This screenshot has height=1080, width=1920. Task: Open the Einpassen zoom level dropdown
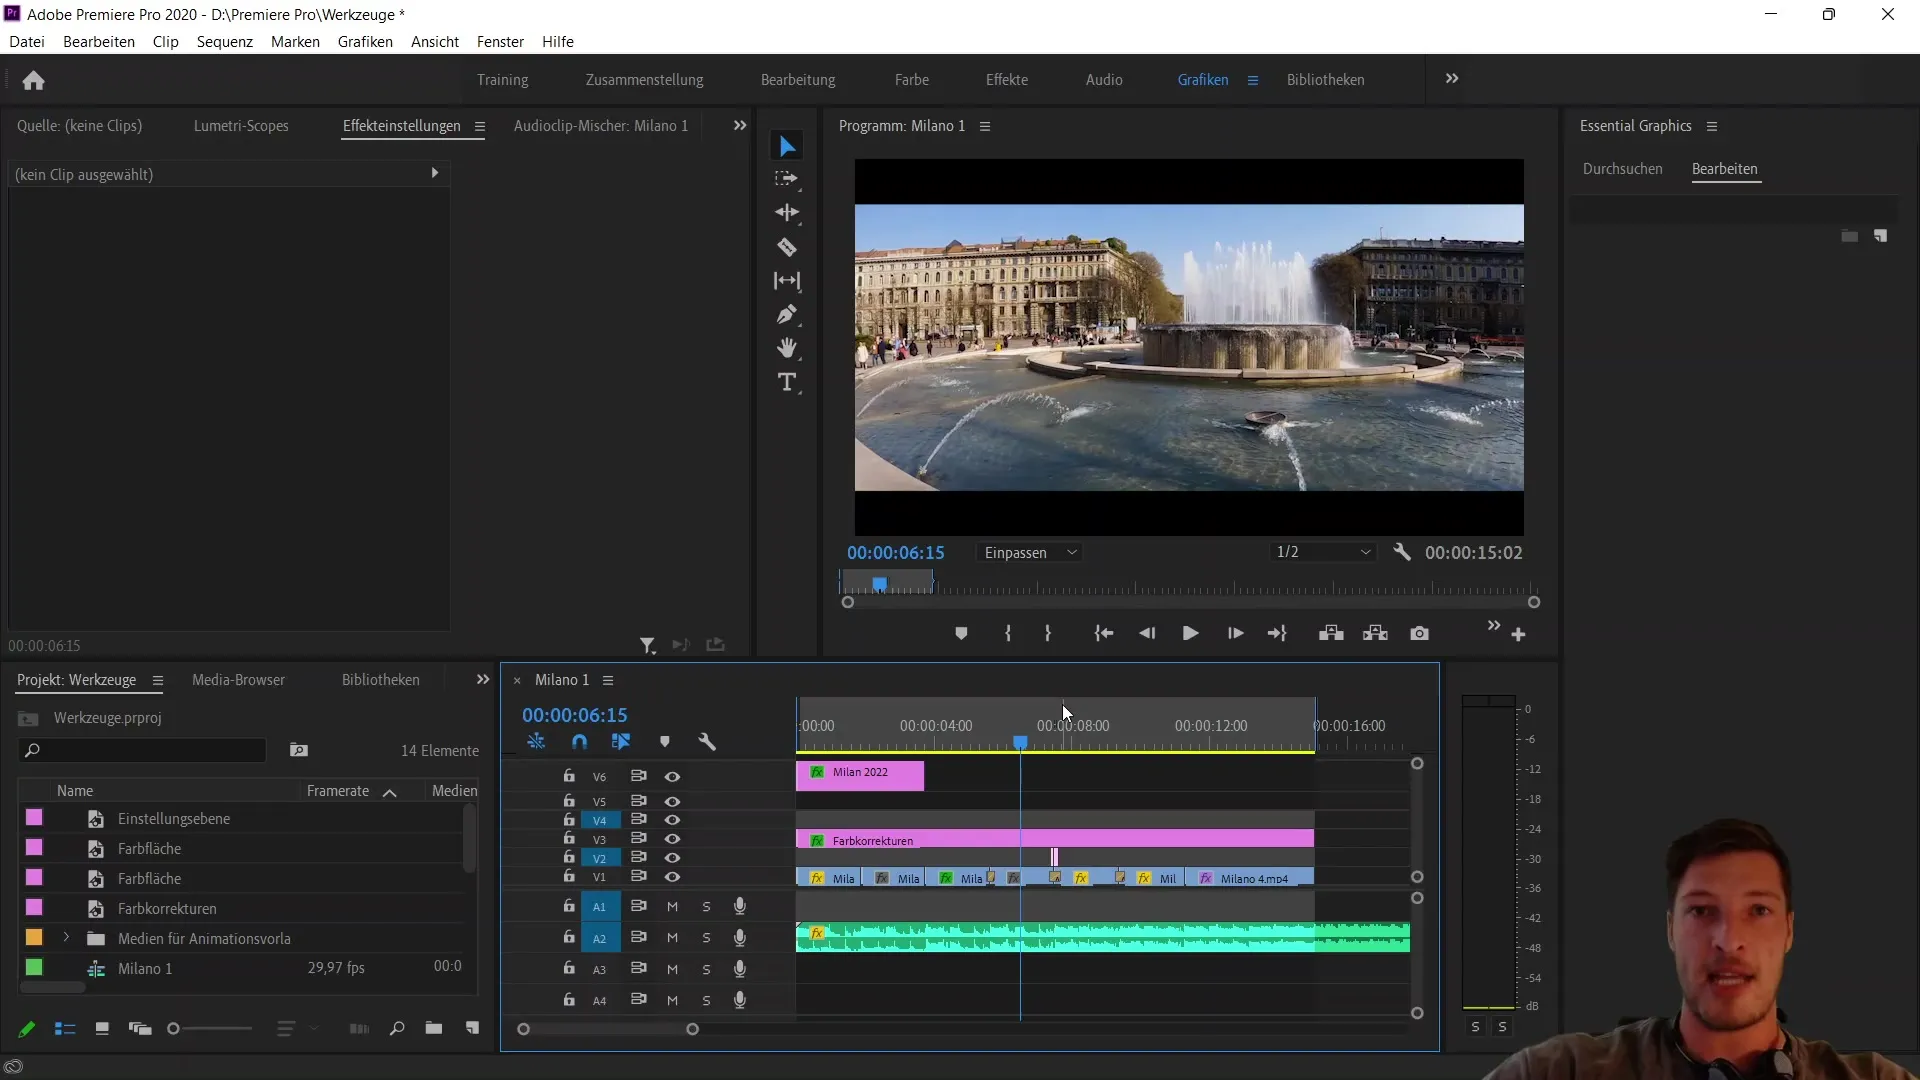[1030, 553]
